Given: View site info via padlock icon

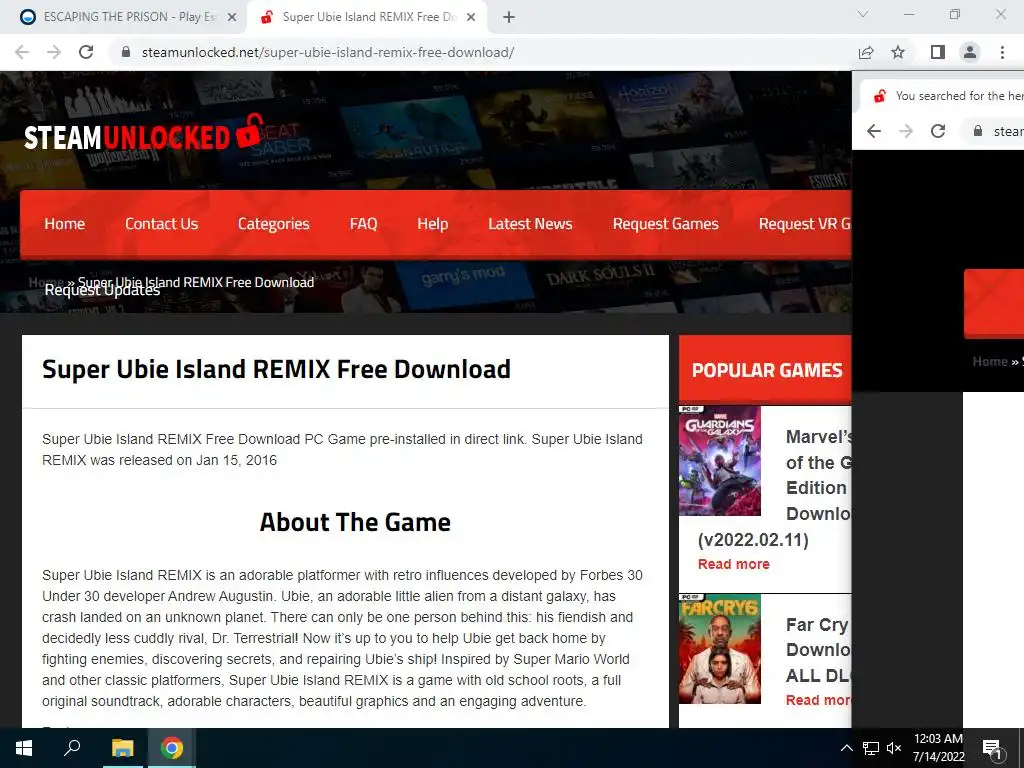Looking at the screenshot, I should pyautogui.click(x=126, y=52).
